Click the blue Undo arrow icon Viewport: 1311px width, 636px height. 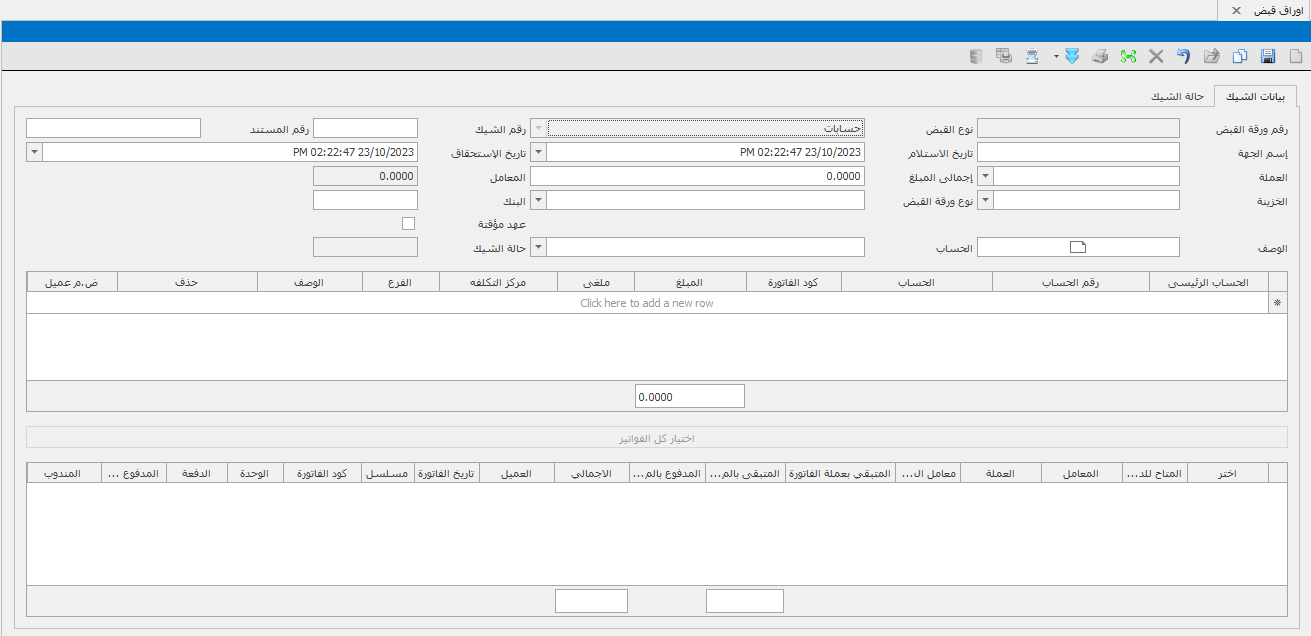pos(1183,57)
